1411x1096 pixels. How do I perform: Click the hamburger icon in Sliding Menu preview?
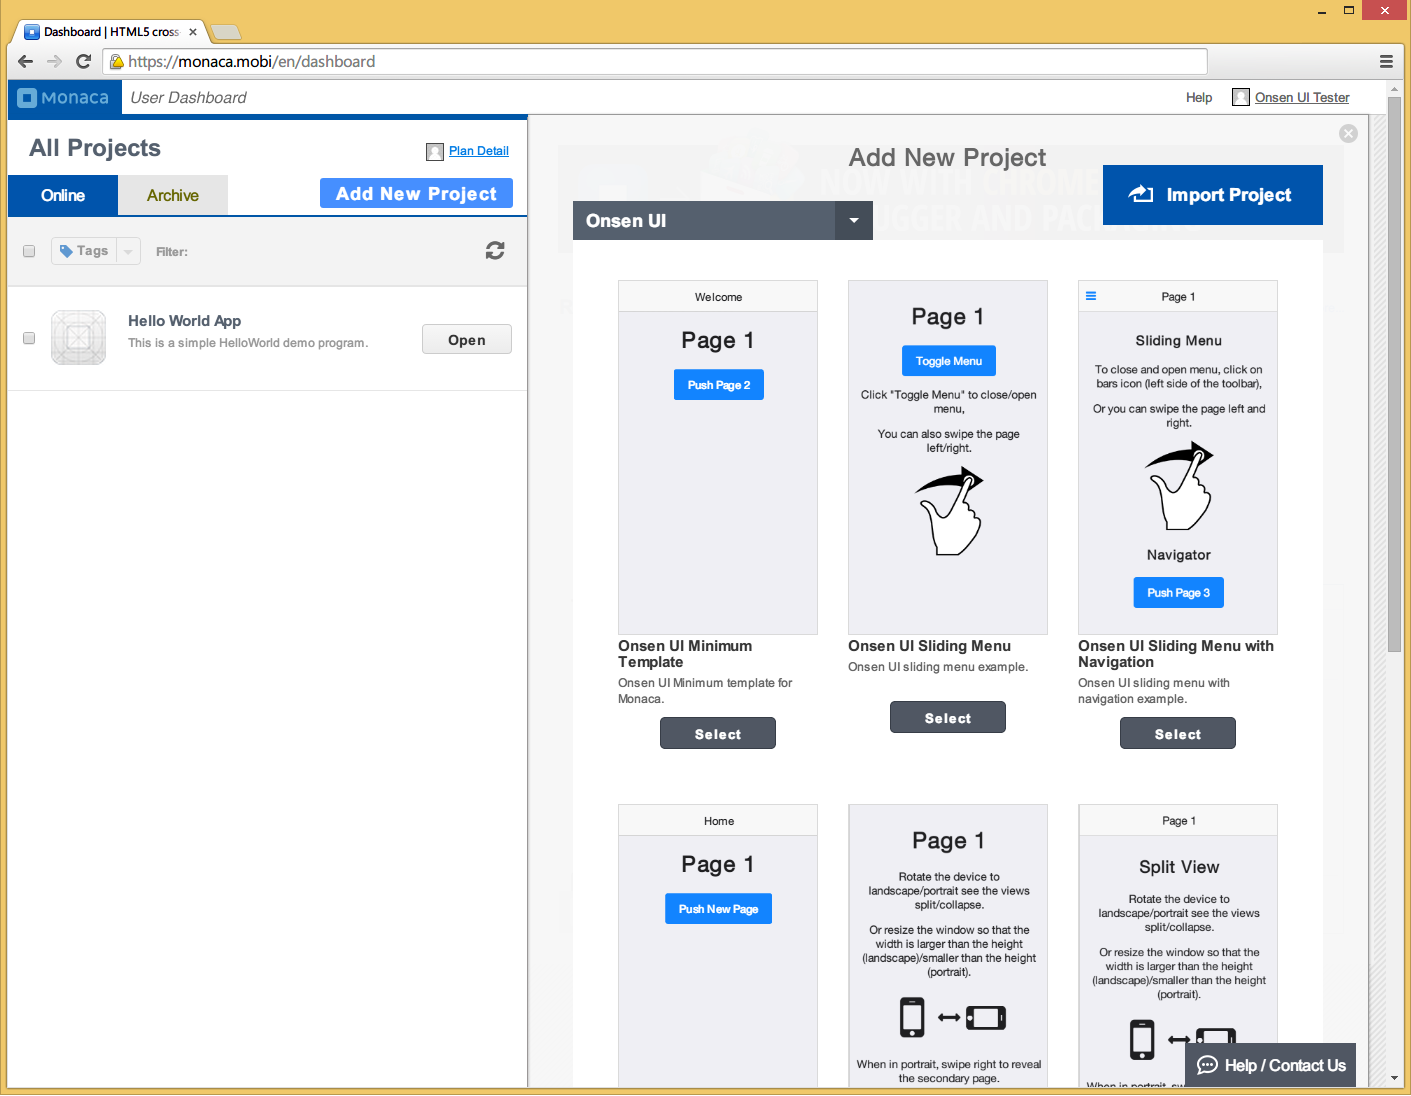(1090, 295)
